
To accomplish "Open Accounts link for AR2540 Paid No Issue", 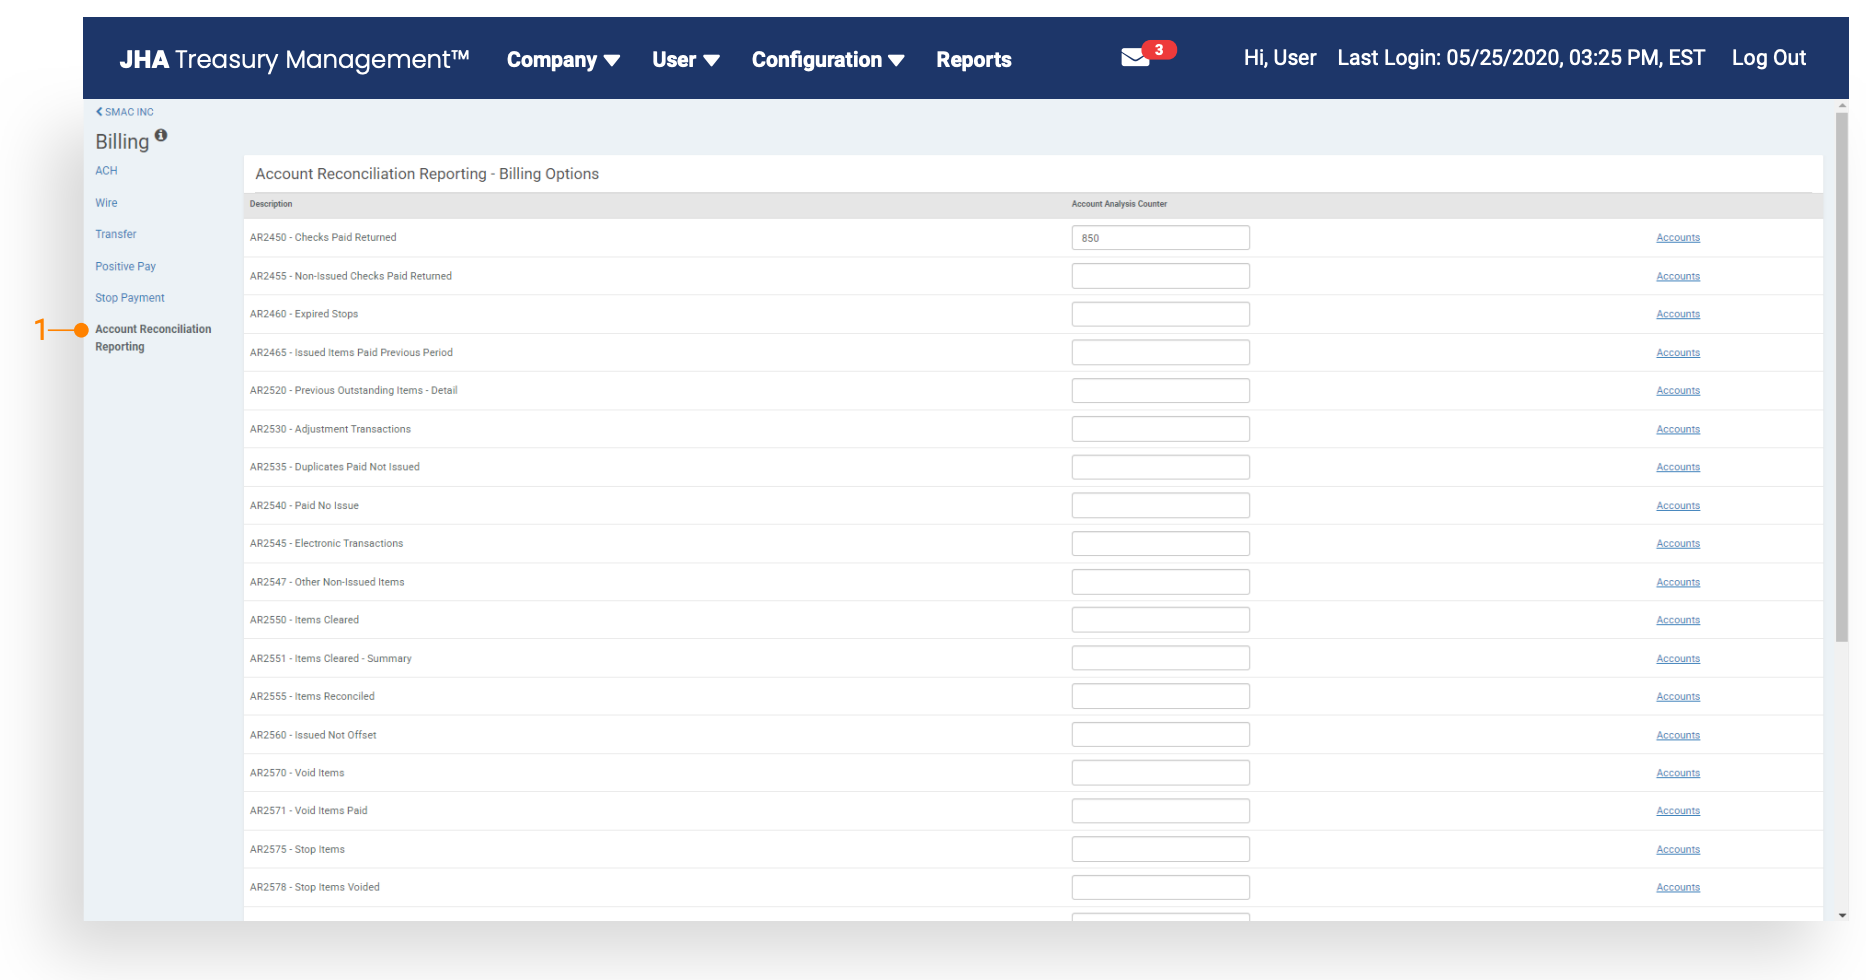I will [1677, 506].
